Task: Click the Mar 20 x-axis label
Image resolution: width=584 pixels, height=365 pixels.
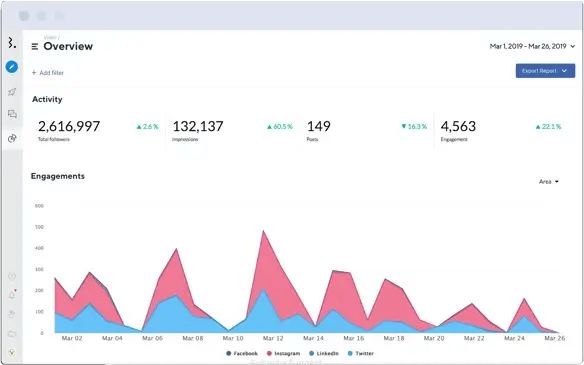Action: tap(434, 338)
